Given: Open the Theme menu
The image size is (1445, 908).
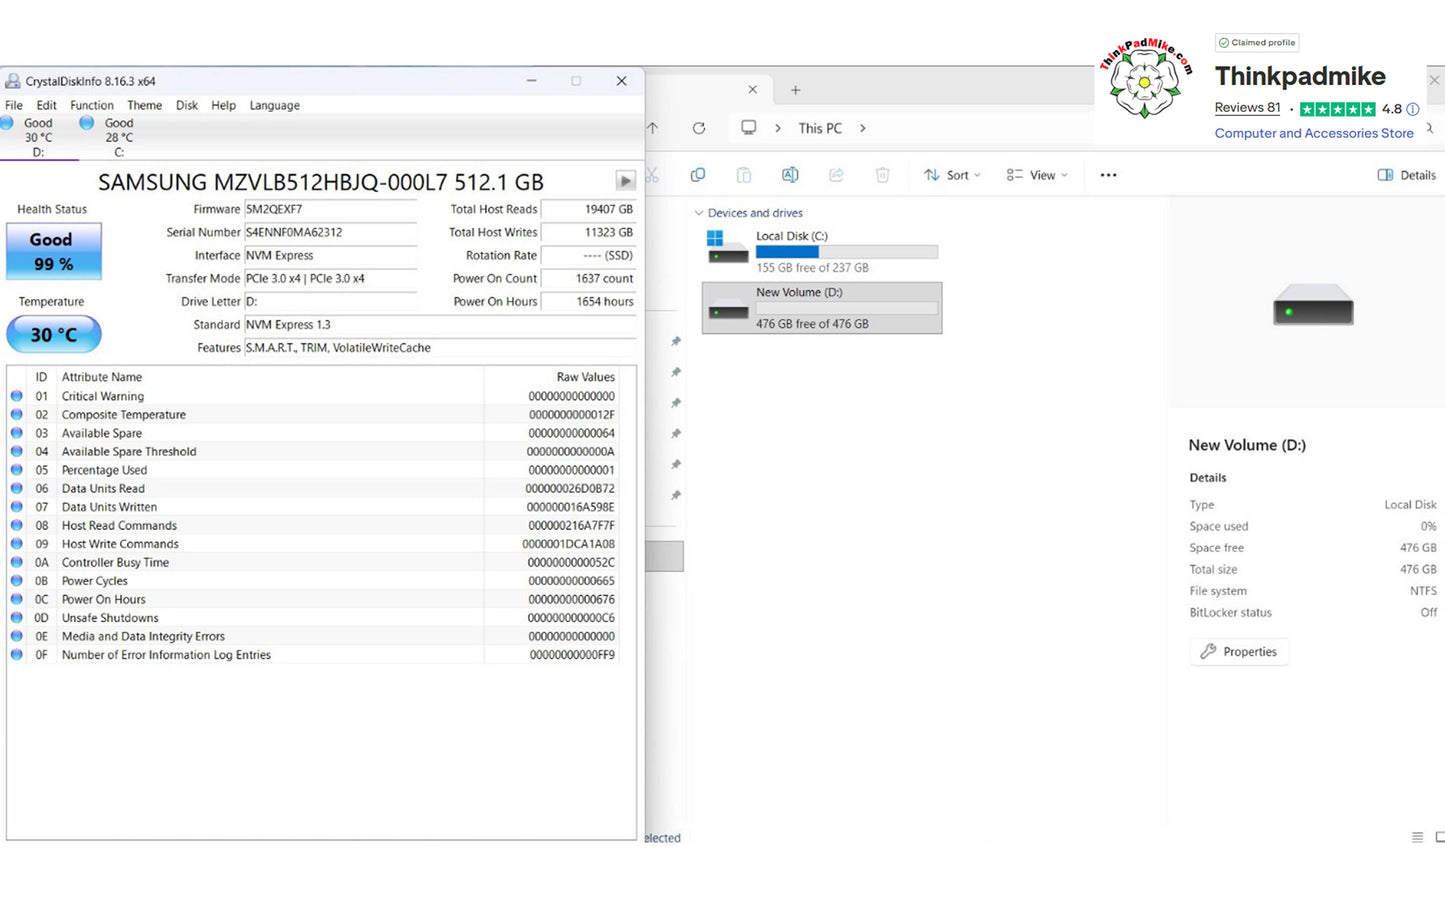Looking at the screenshot, I should click(144, 105).
